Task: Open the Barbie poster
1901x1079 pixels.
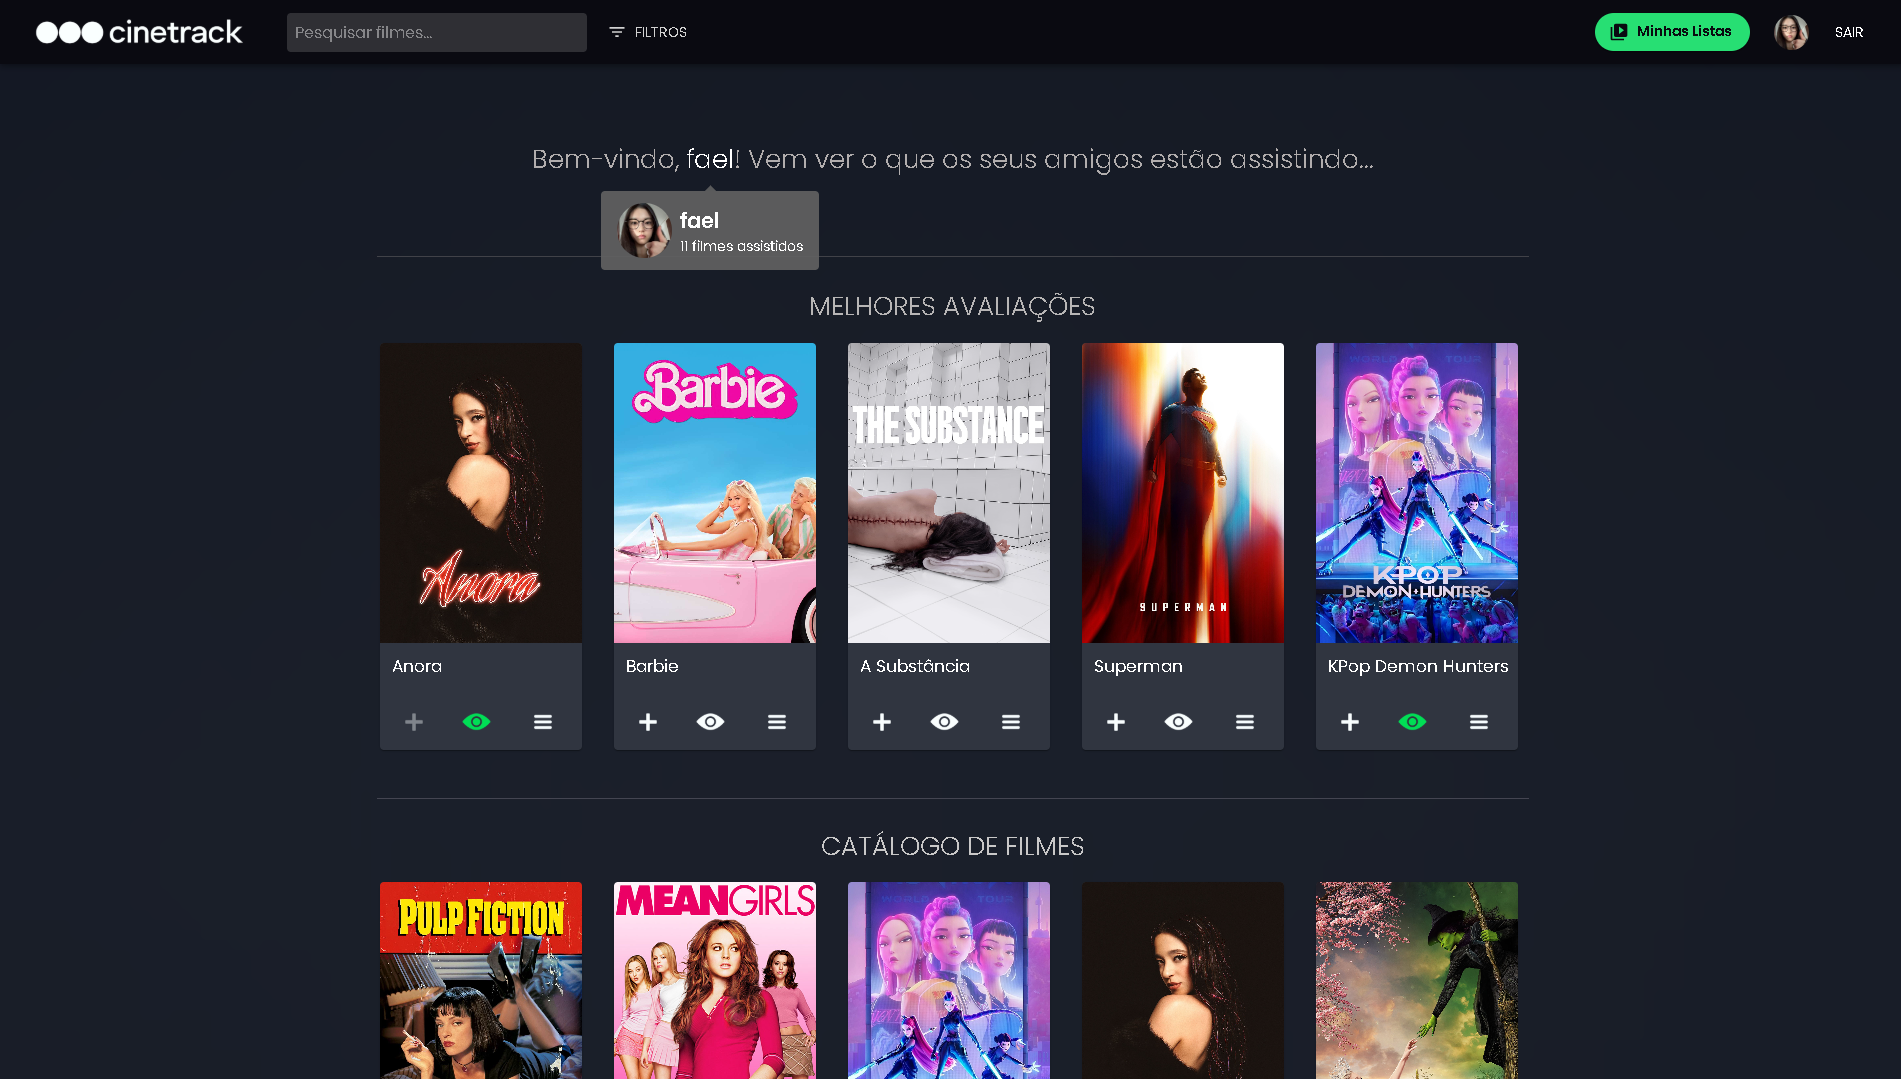Action: (x=715, y=493)
